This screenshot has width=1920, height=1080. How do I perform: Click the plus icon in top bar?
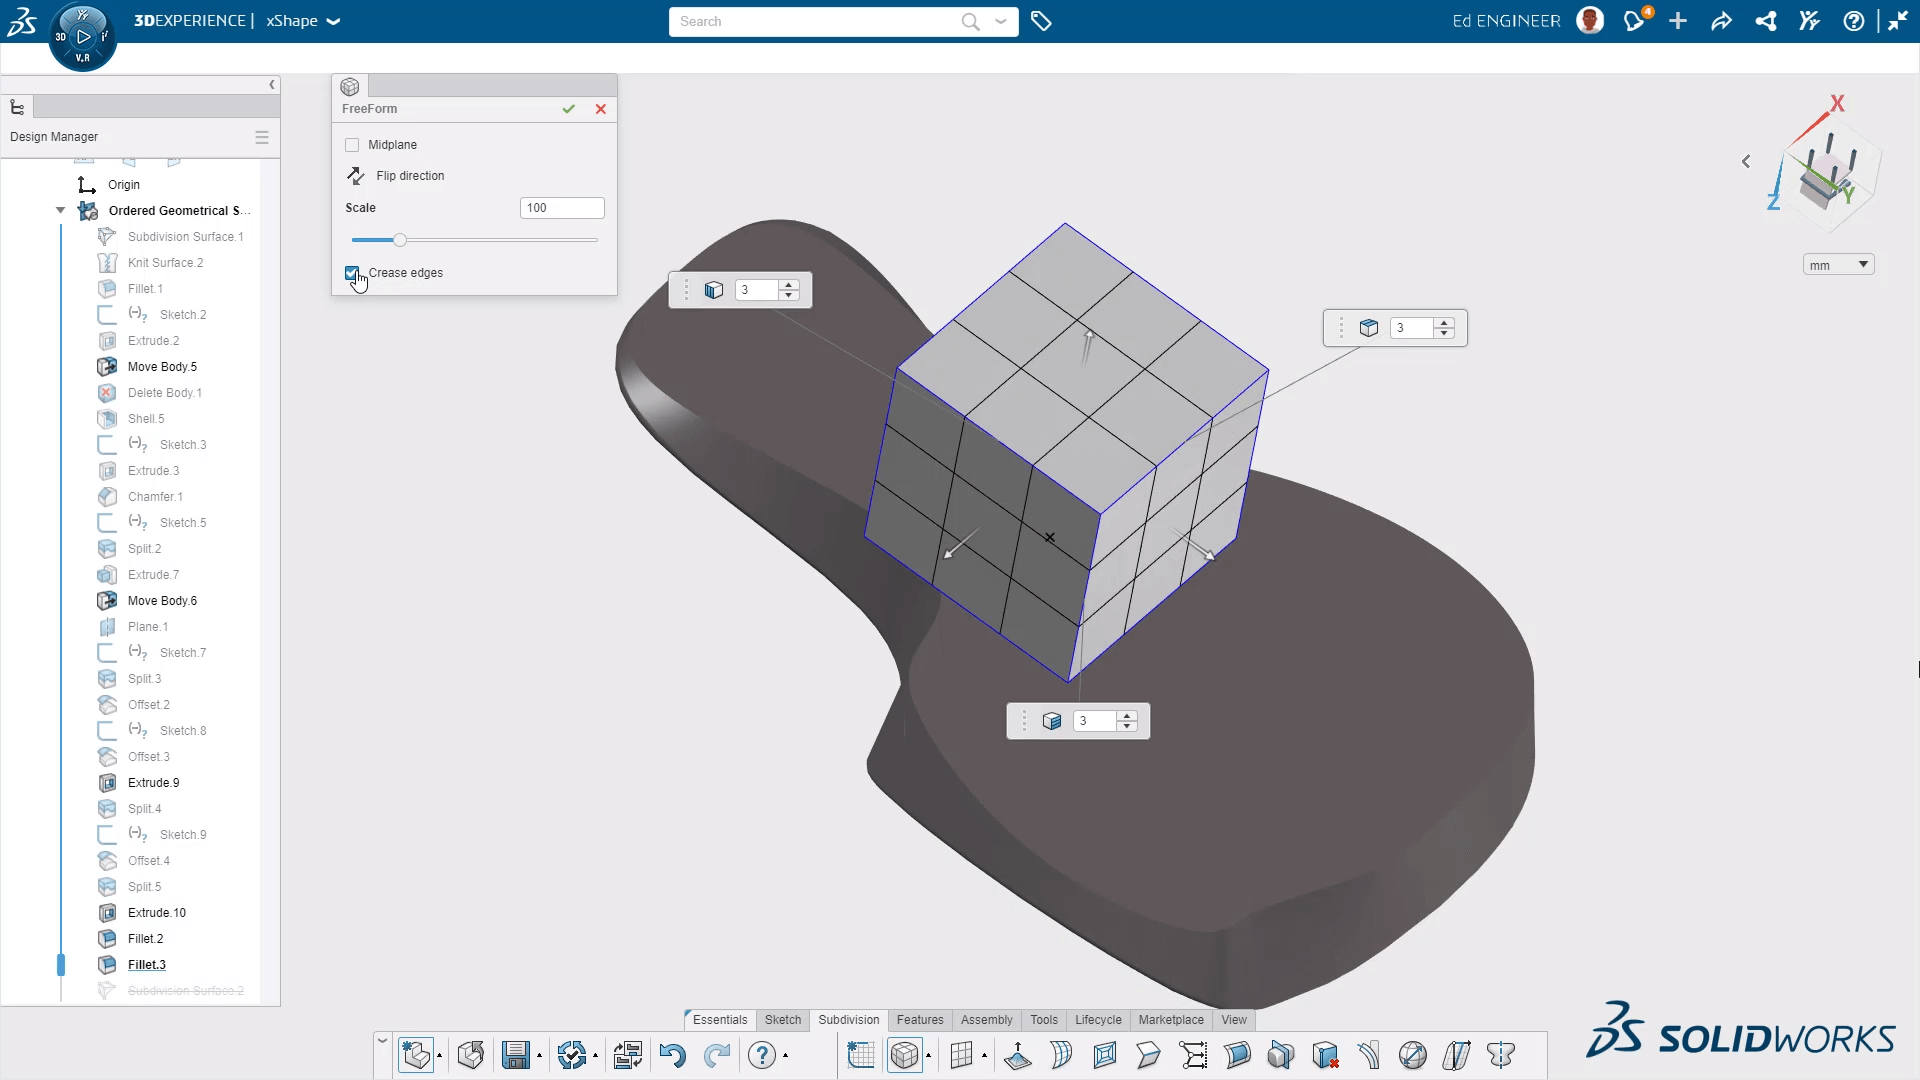[1678, 21]
